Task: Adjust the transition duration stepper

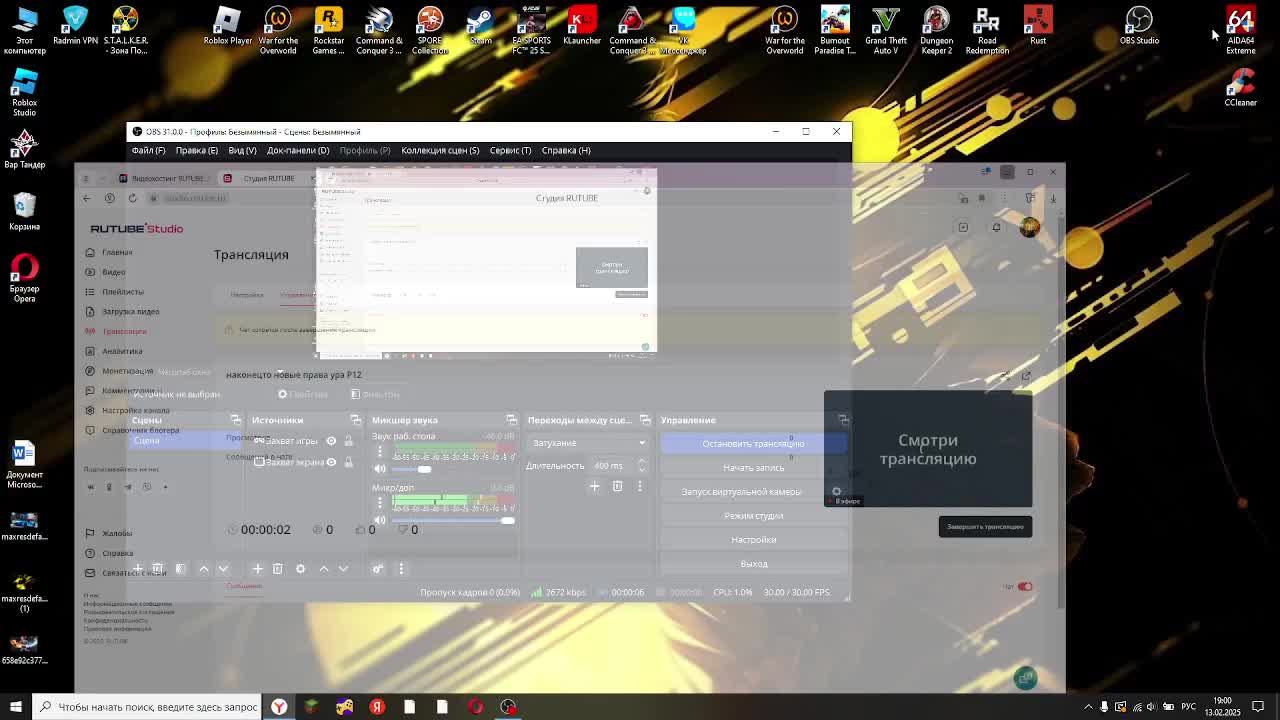Action: (x=642, y=466)
